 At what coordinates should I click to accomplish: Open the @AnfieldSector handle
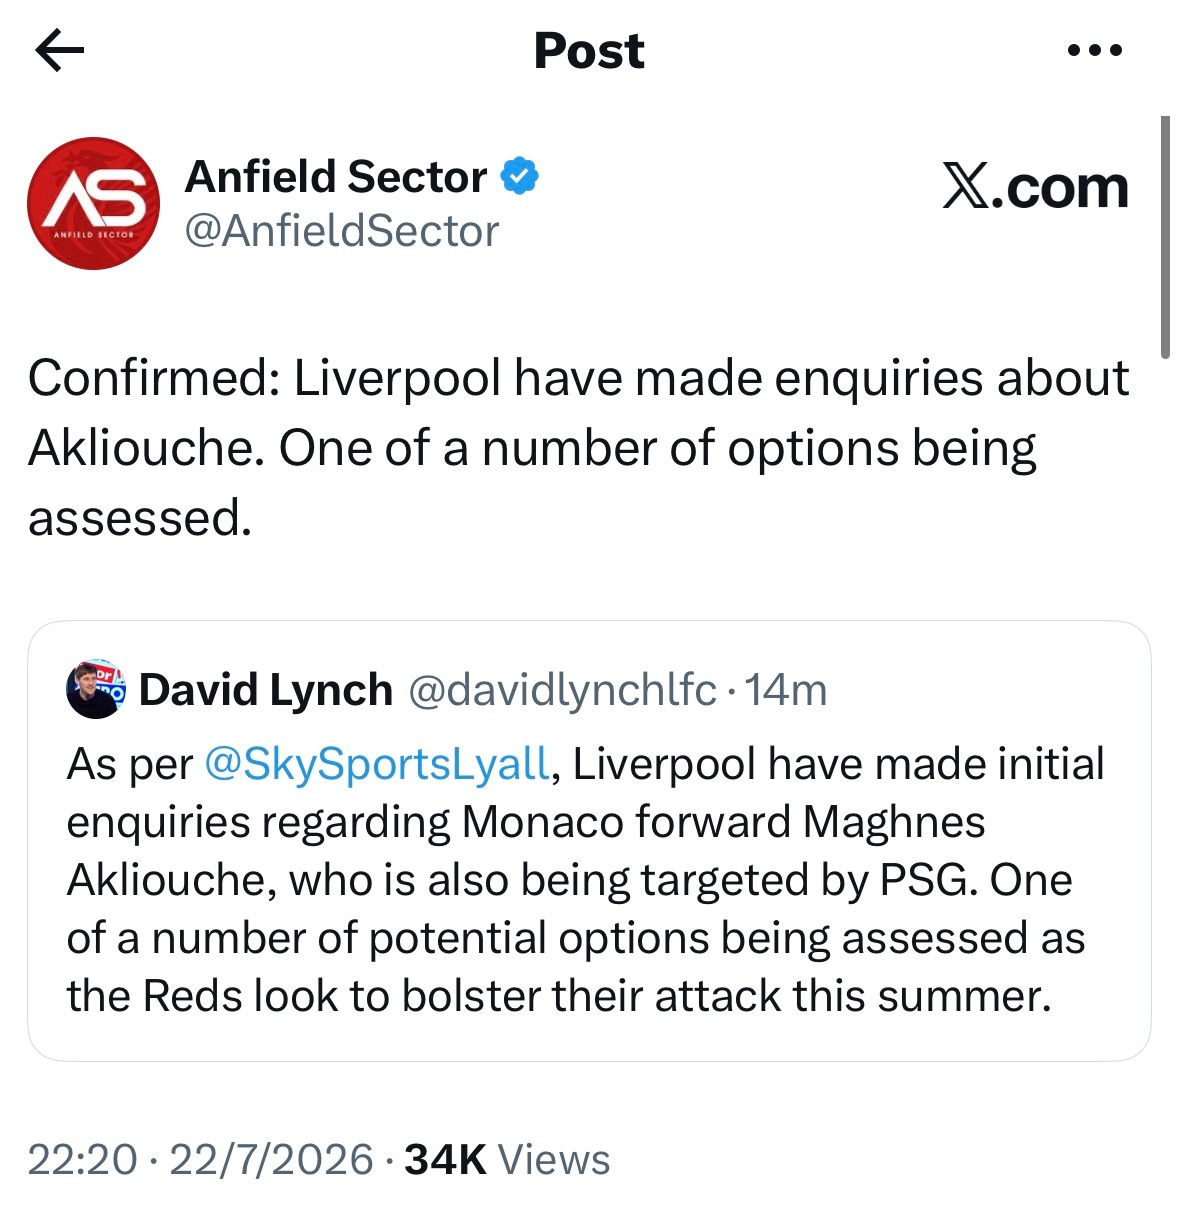coord(342,231)
